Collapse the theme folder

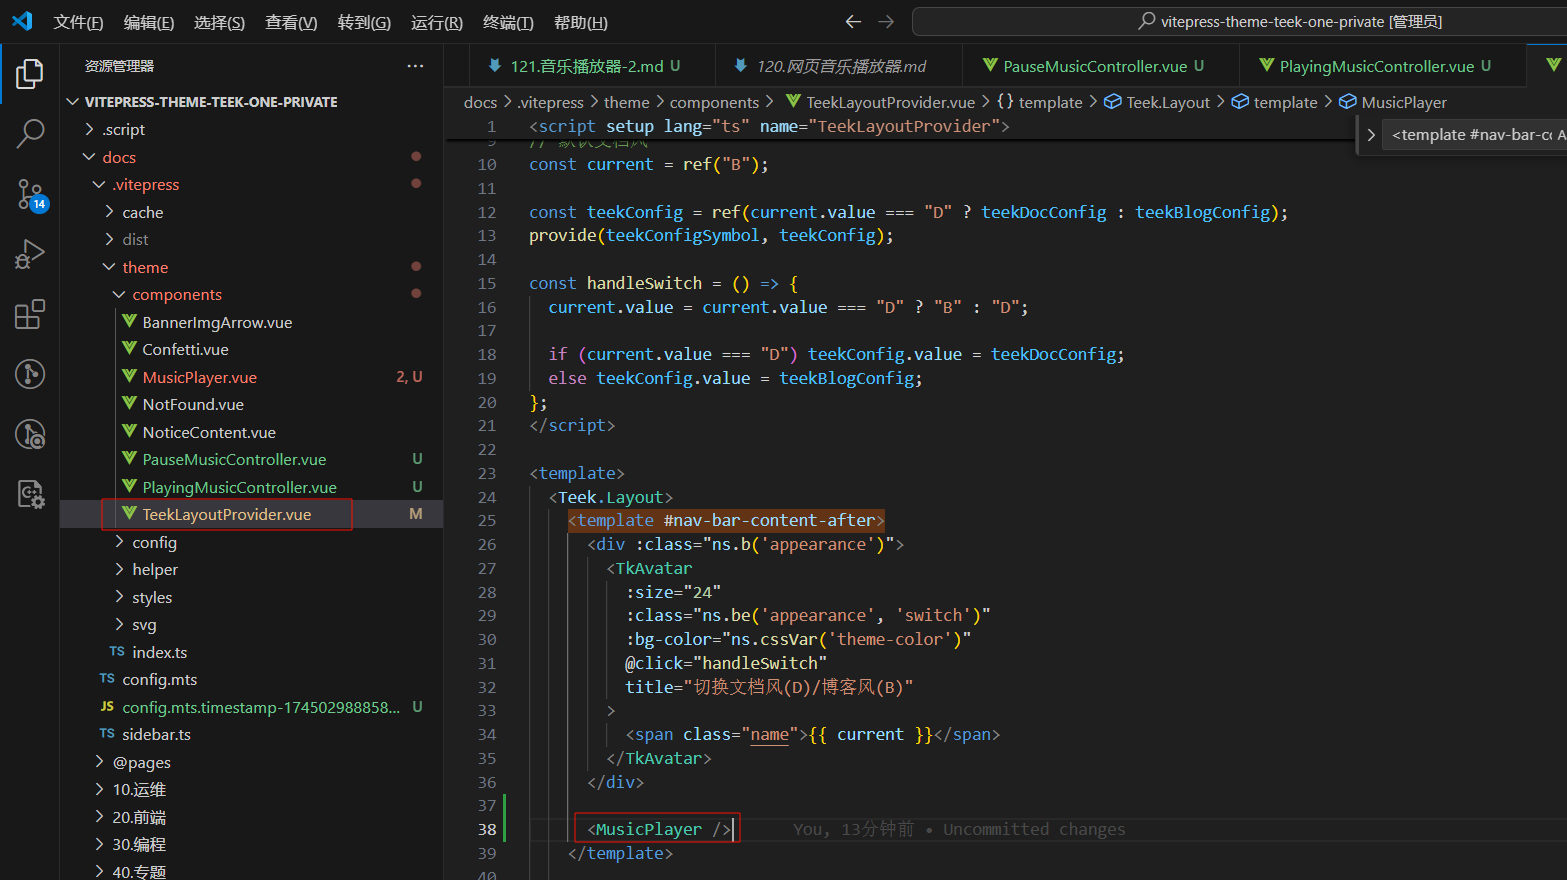tap(109, 267)
